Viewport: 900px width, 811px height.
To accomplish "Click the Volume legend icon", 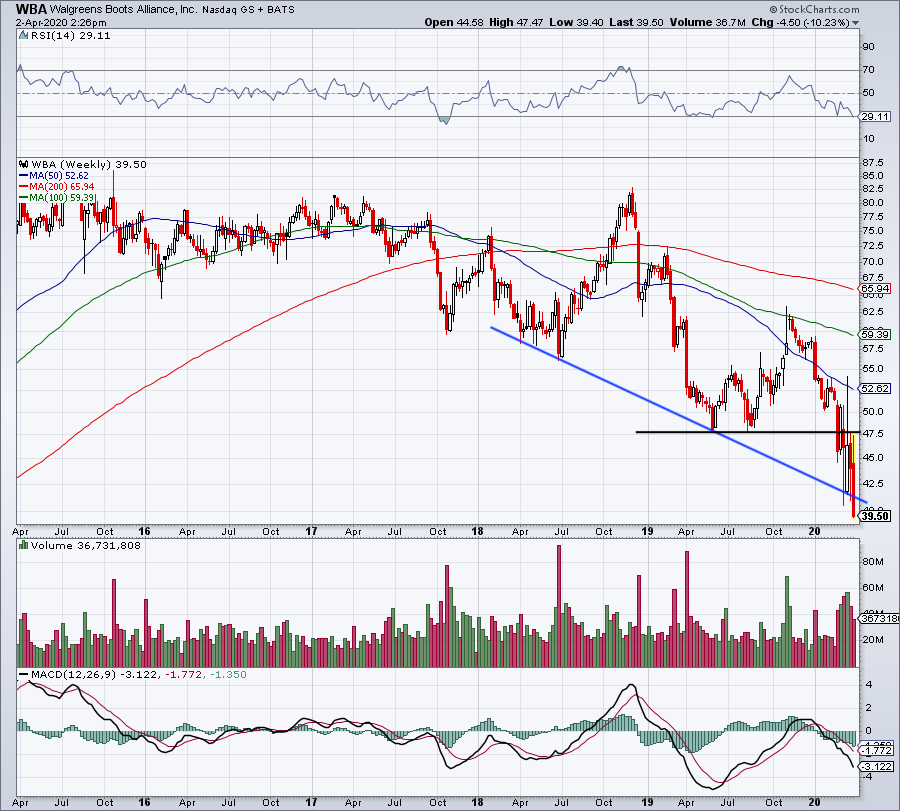I will (x=24, y=545).
